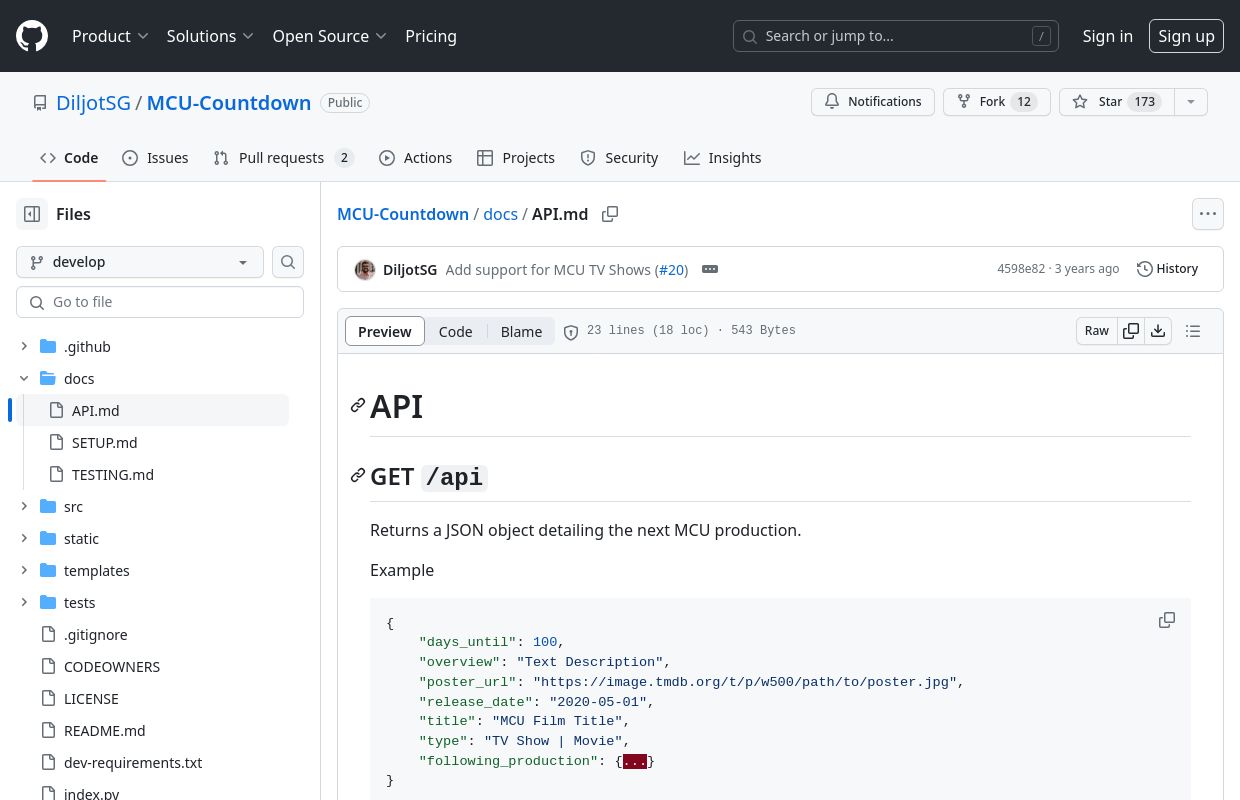This screenshot has width=1240, height=800.
Task: Open the Issues tab
Action: click(155, 158)
